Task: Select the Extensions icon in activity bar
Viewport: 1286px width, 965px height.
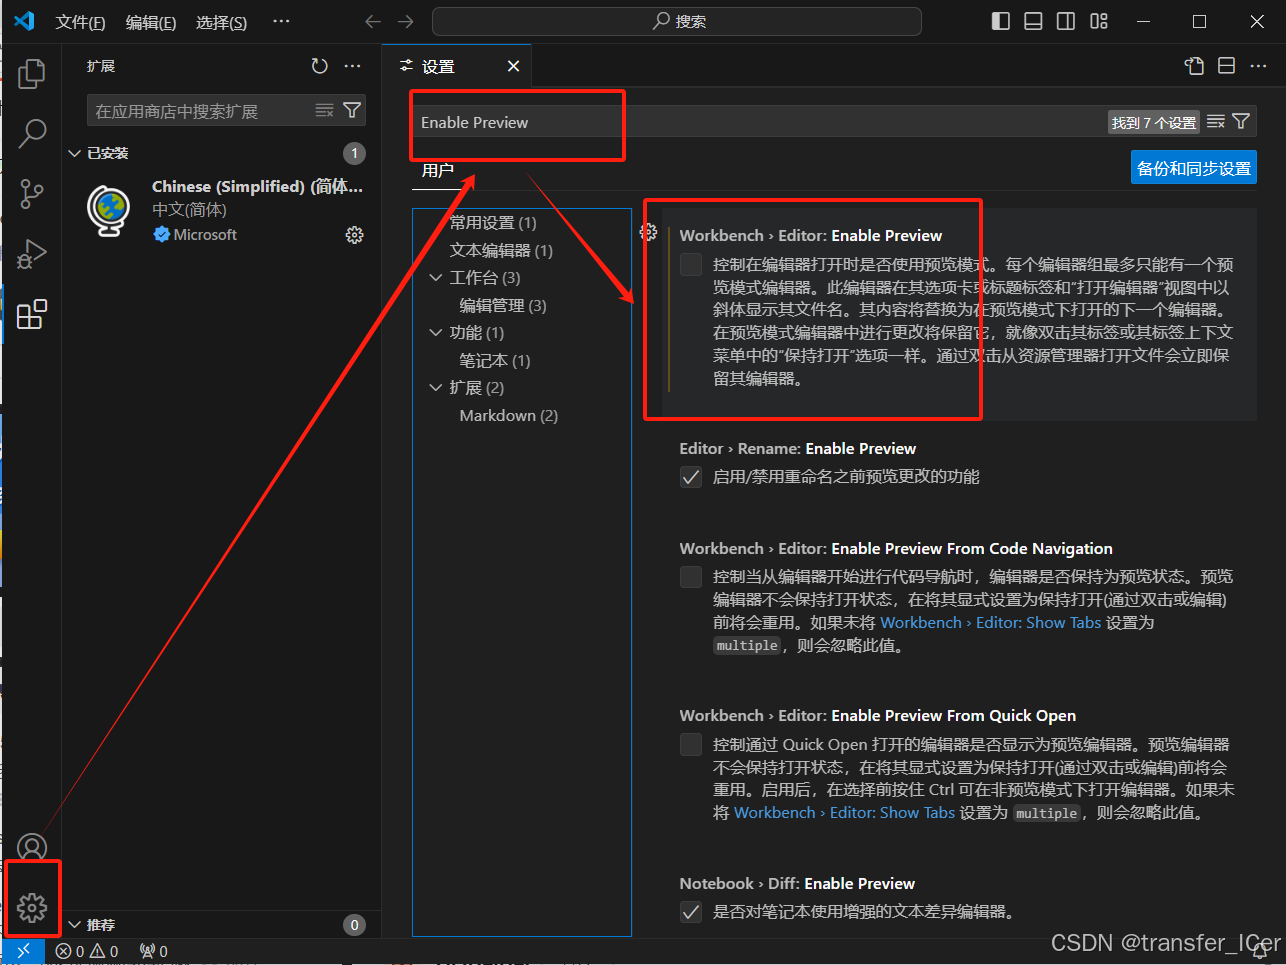Action: [x=31, y=313]
